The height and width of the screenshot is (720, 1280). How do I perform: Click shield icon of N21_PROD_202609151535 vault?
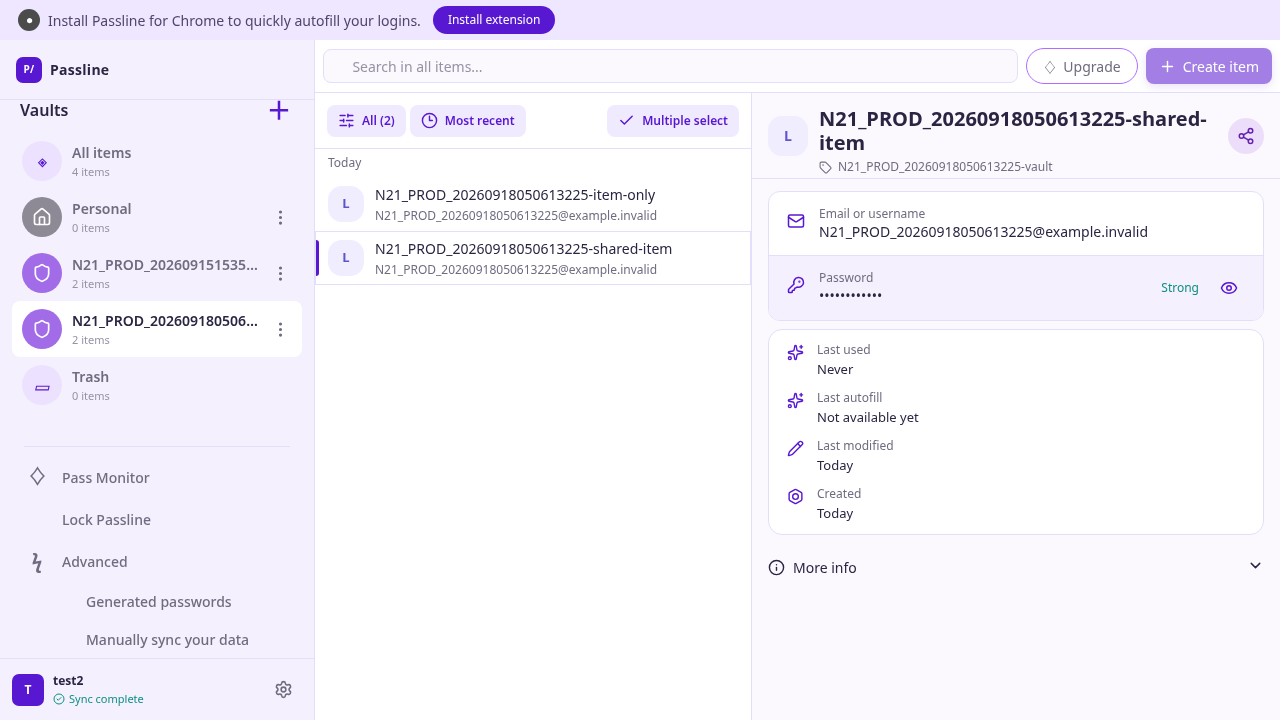coord(42,273)
